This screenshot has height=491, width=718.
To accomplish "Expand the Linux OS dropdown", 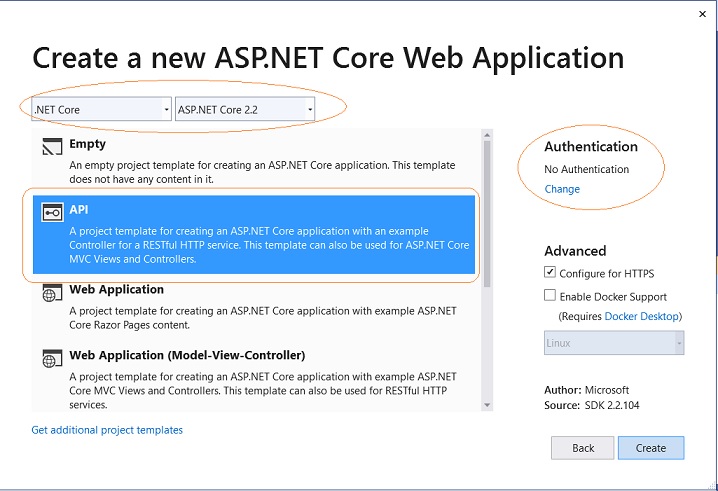I will 614,343.
